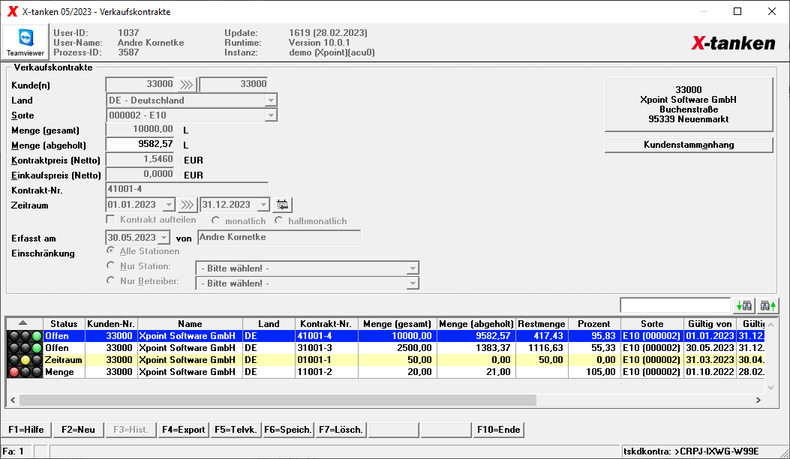Click Restmenge value 1116,63
Viewport: 790px width, 459px height.
click(542, 348)
